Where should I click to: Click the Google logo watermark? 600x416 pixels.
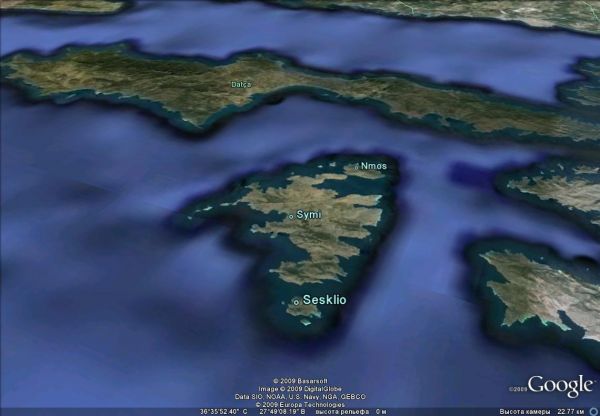click(x=560, y=385)
